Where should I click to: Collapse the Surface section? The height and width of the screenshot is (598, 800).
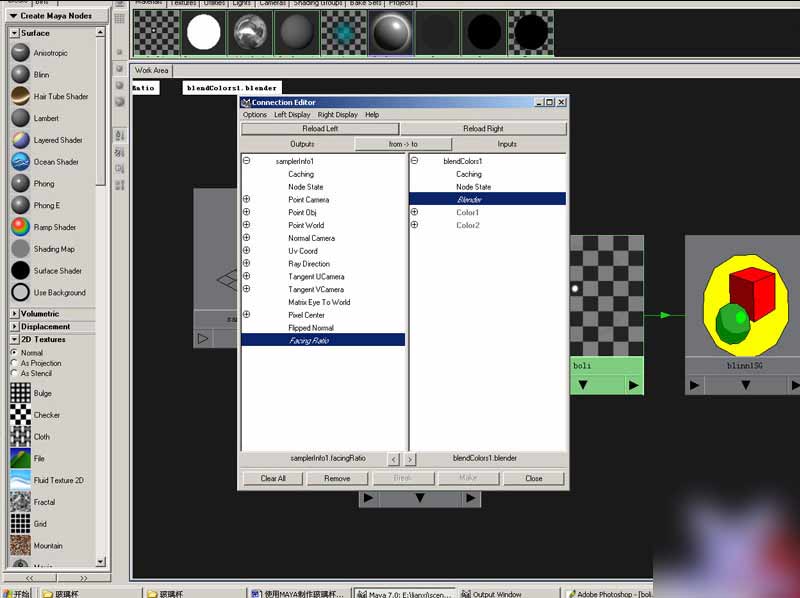tap(15, 33)
